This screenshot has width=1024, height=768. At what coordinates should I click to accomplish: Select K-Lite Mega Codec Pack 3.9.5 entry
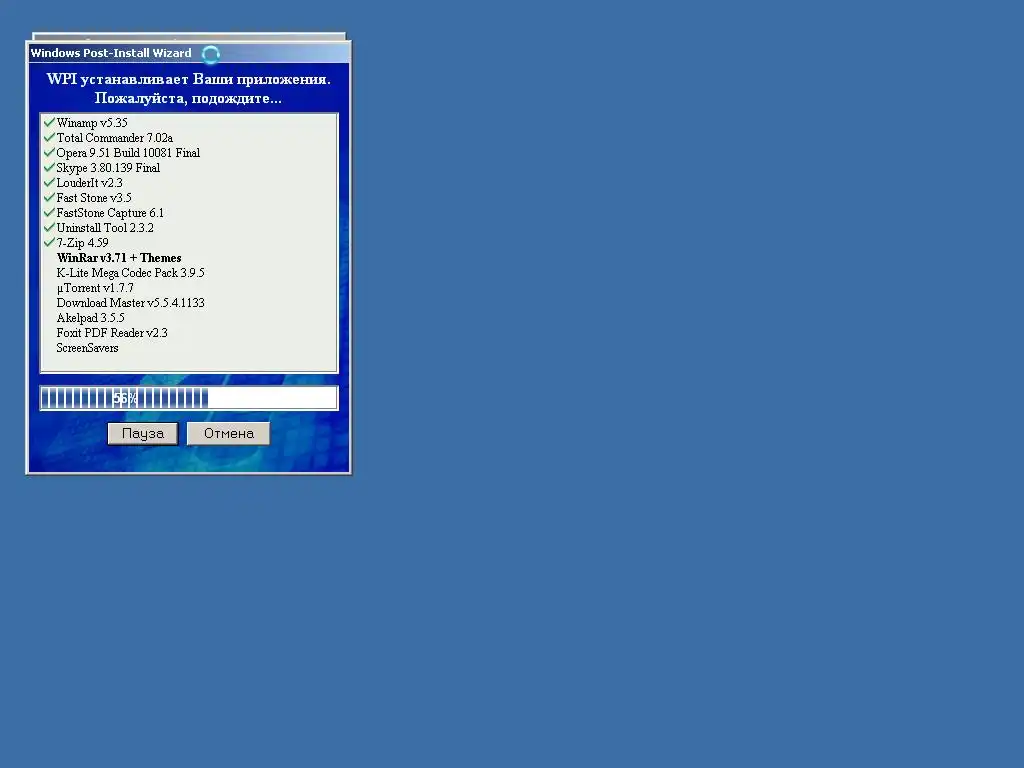pyautogui.click(x=131, y=273)
